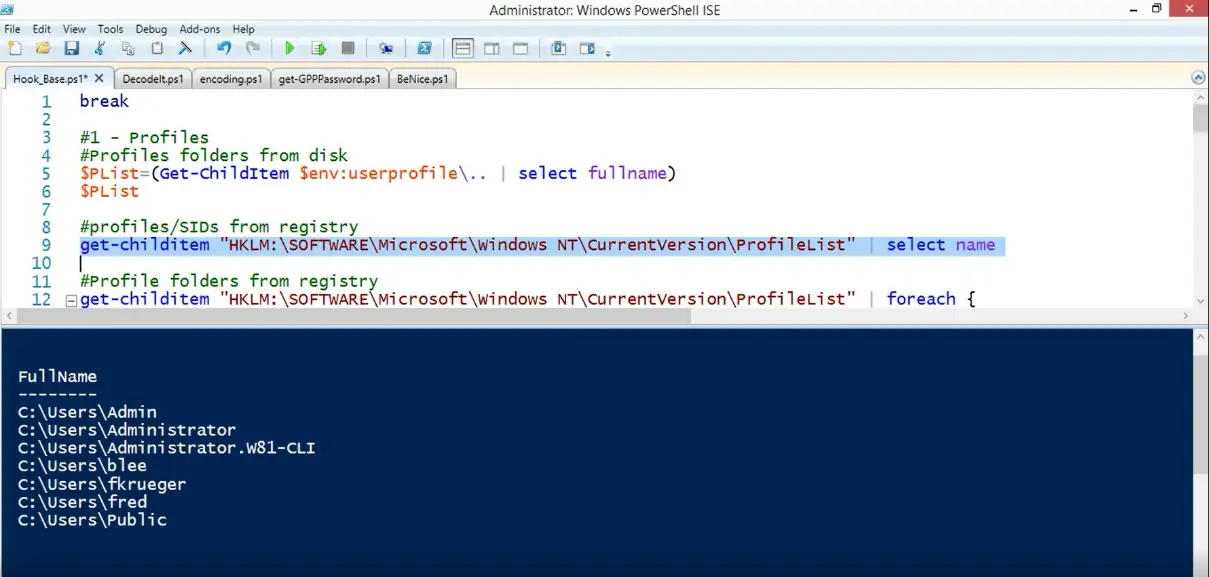Close the Hook_Base.ps1 tab
The image size is (1209, 577).
pyautogui.click(x=98, y=78)
